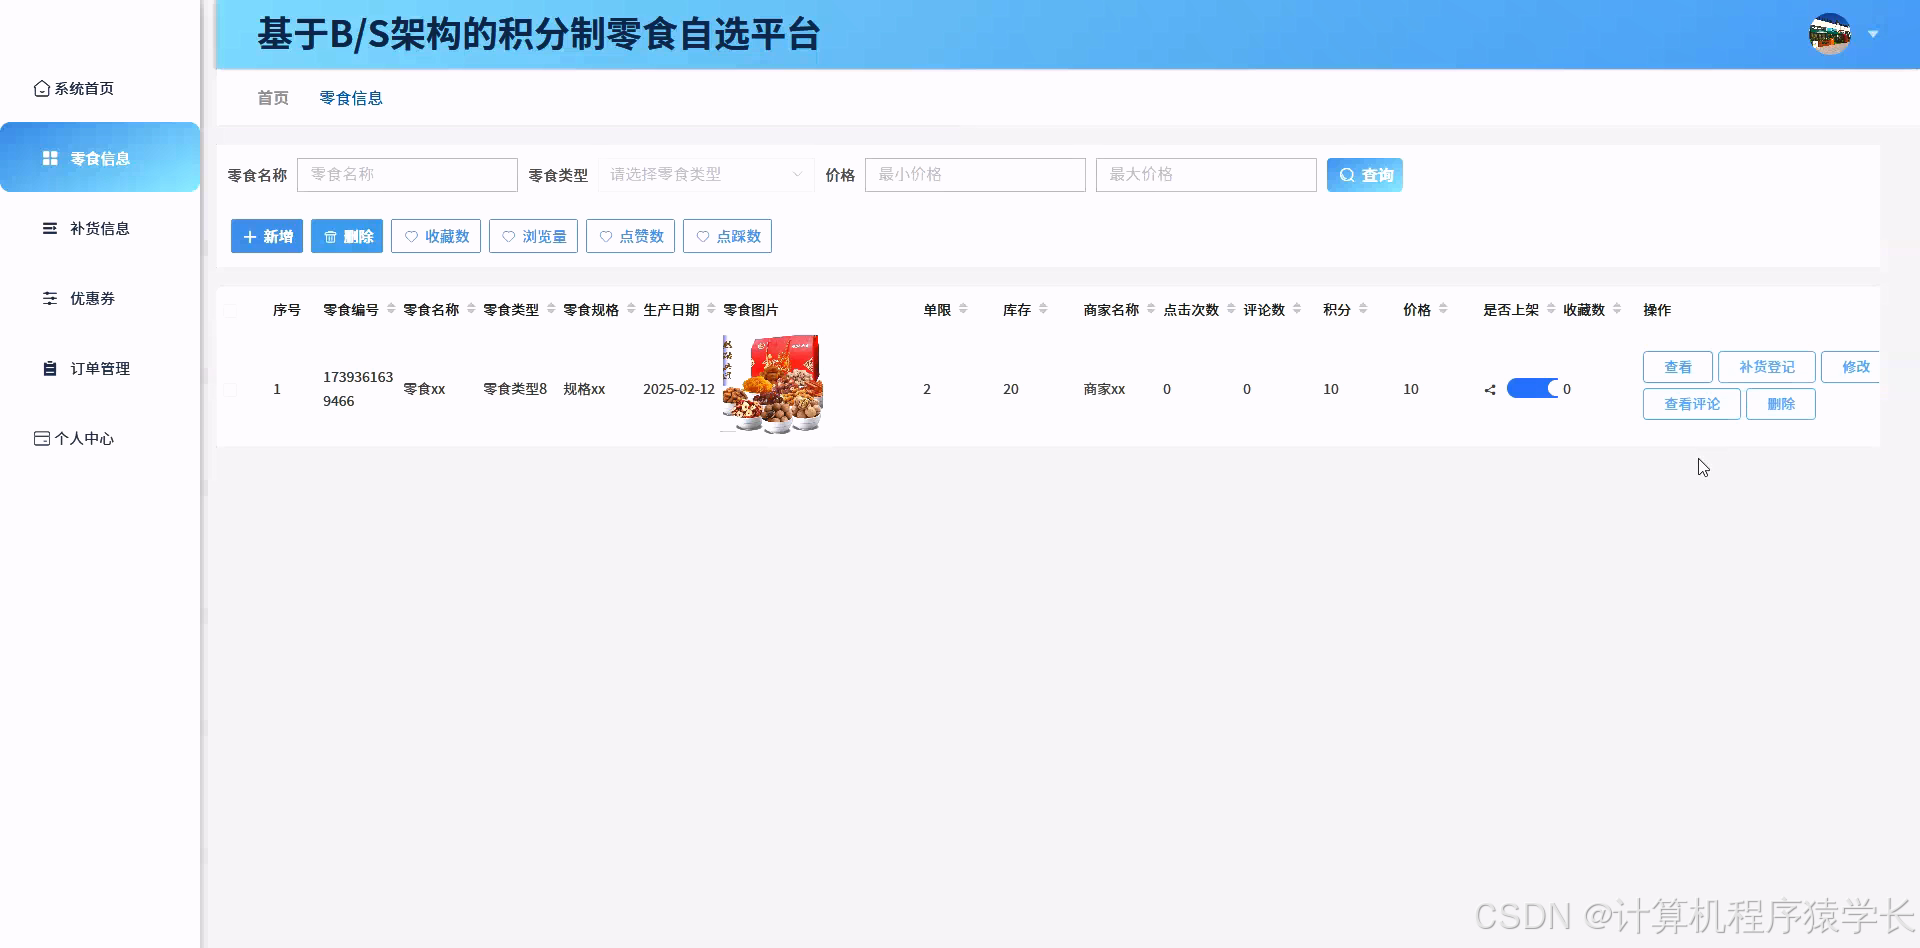Sort by 评论数 column arrows
Screen dimensions: 1920x948
point(1297,309)
